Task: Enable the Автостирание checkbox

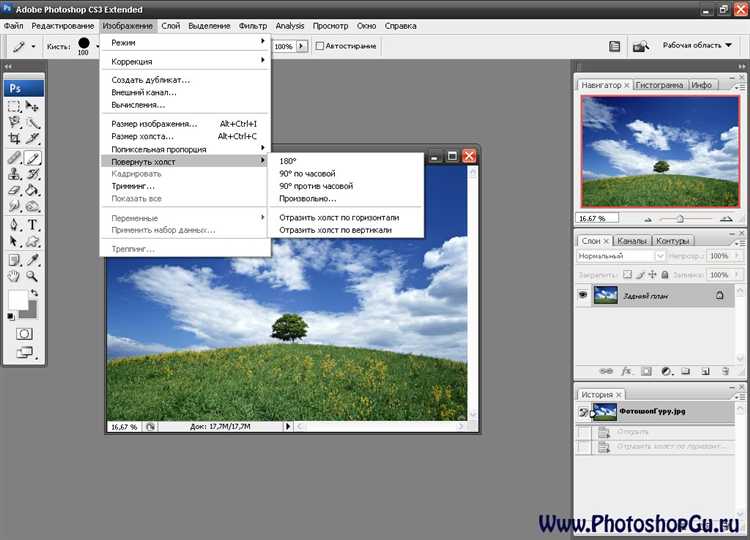Action: pos(320,46)
